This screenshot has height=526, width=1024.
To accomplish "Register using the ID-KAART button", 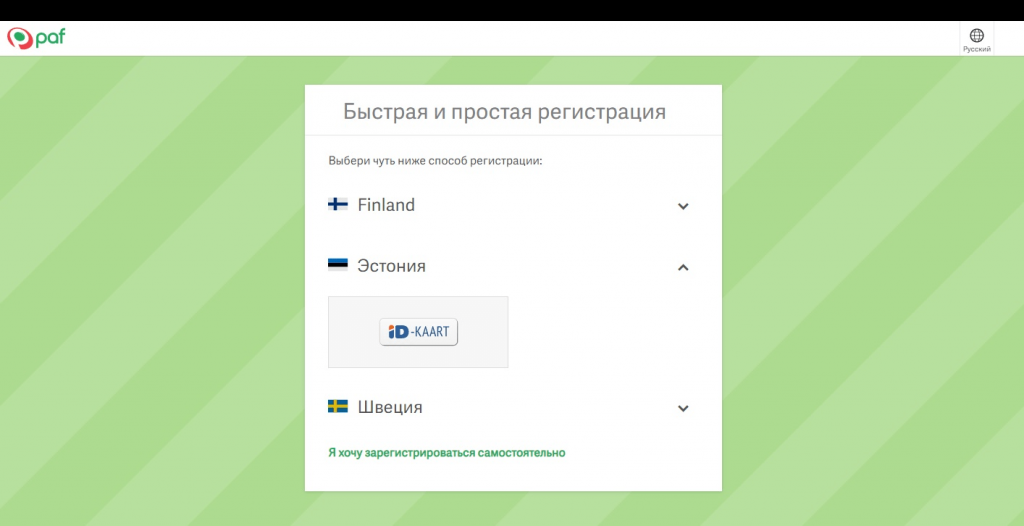I will tap(419, 332).
